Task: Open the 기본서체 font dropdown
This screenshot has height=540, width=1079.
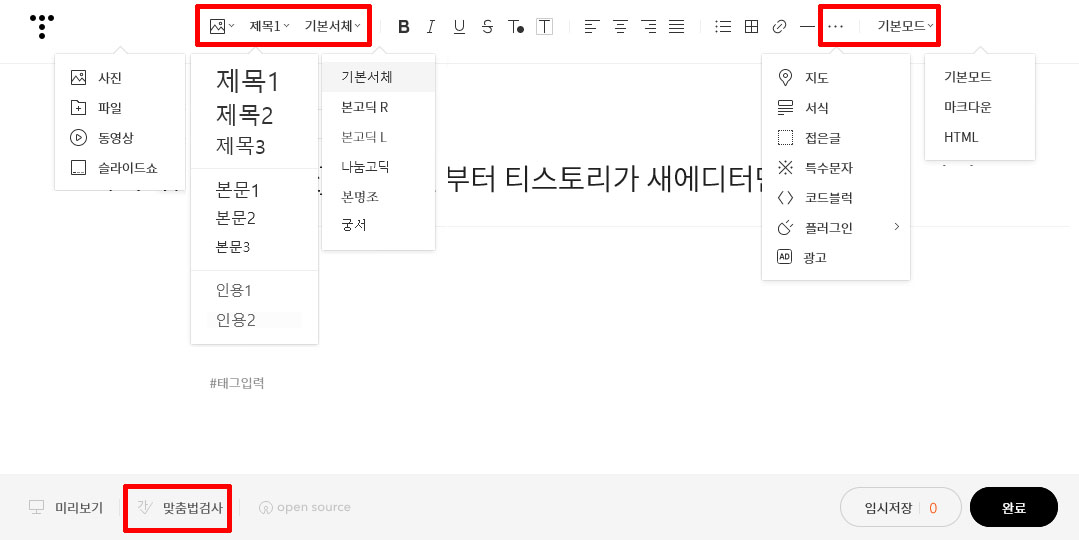Action: coord(333,26)
